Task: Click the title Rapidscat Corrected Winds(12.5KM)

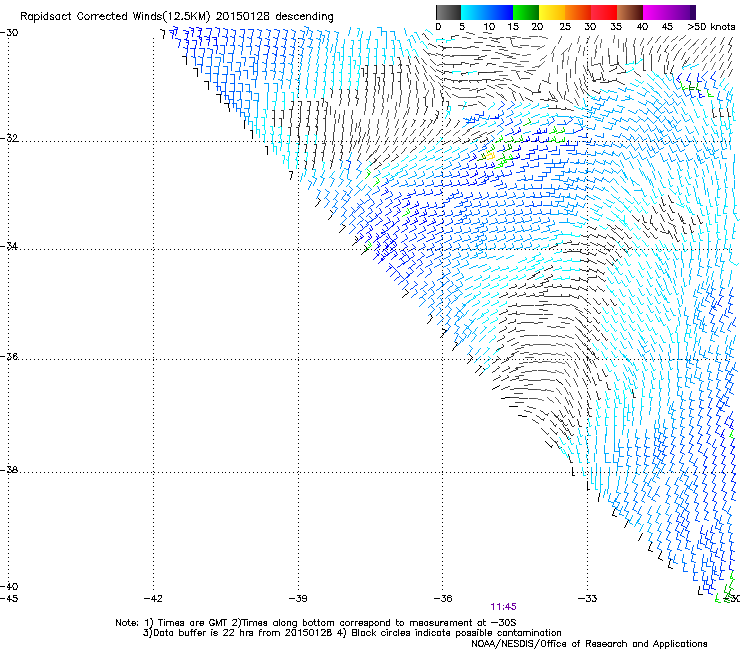Action: point(115,17)
